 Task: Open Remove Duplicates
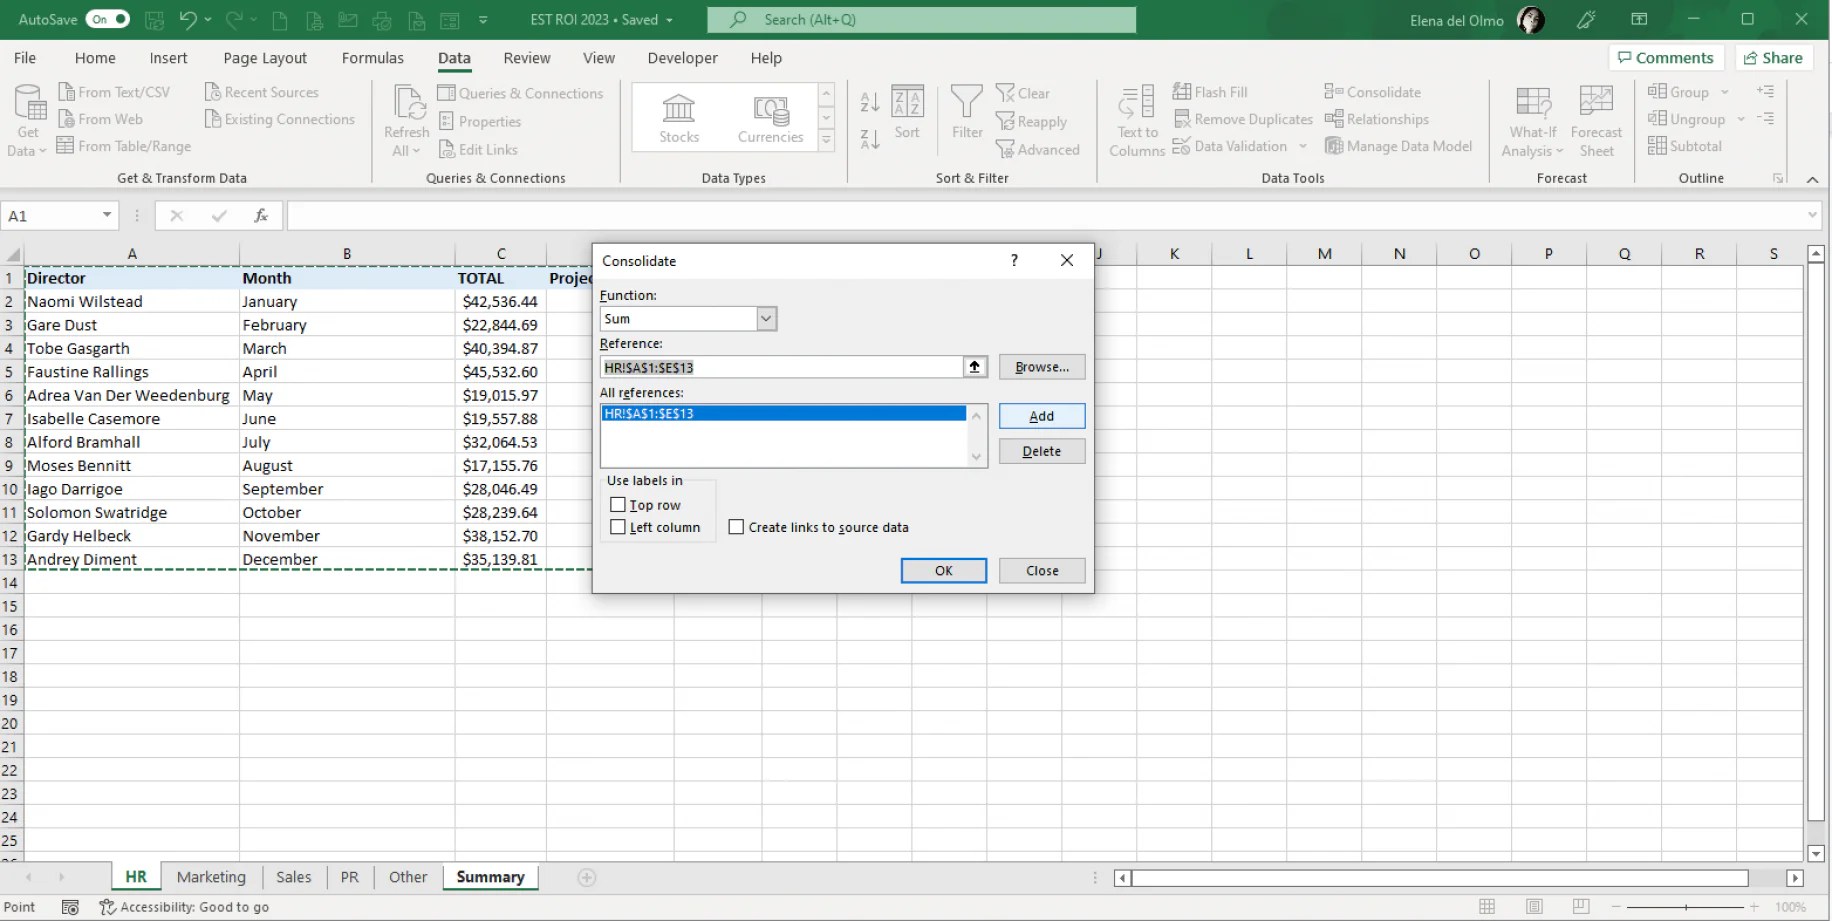coord(1243,119)
